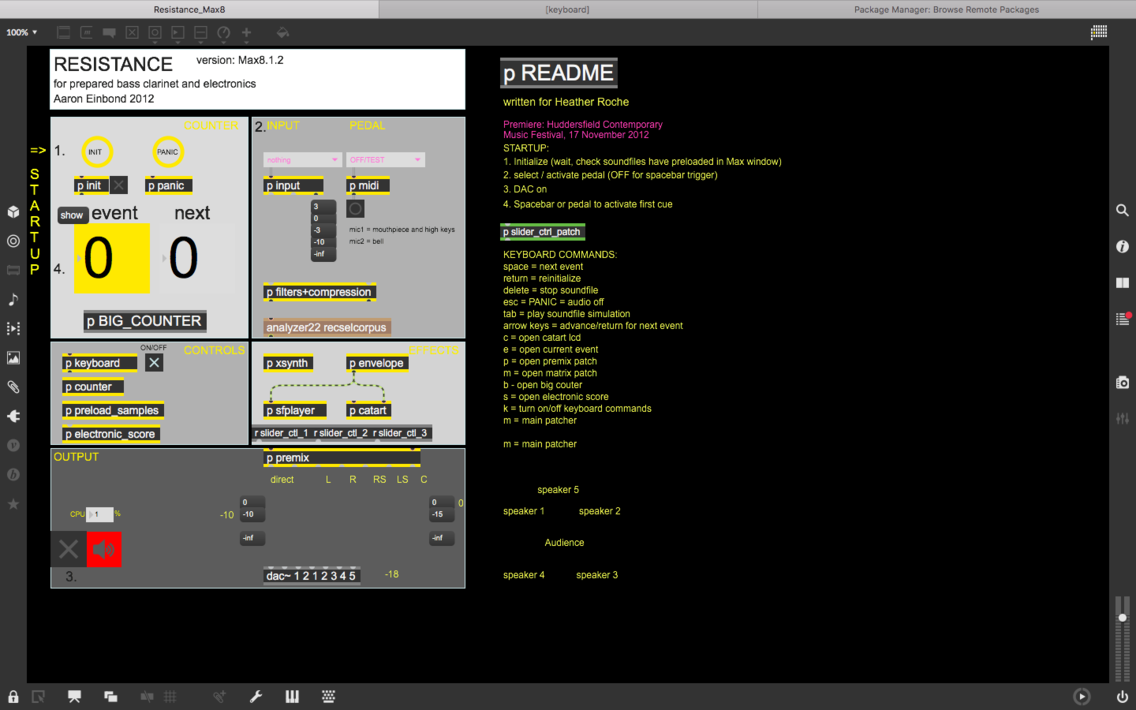
Task: Take a snapshot with the camera icon
Action: point(1122,383)
